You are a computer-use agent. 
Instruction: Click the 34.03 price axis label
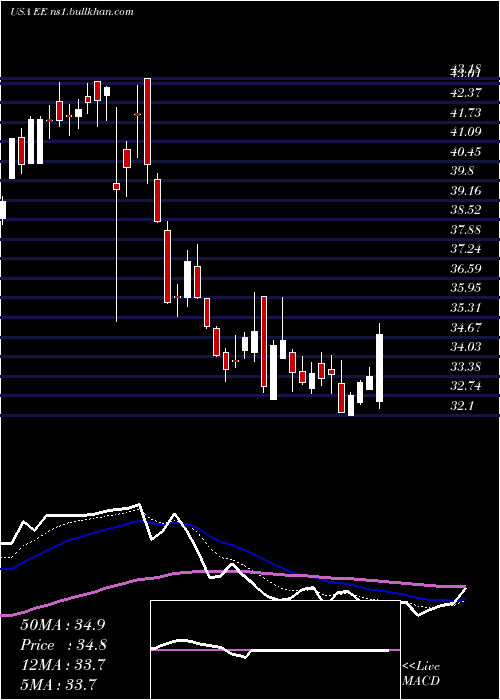tap(466, 346)
